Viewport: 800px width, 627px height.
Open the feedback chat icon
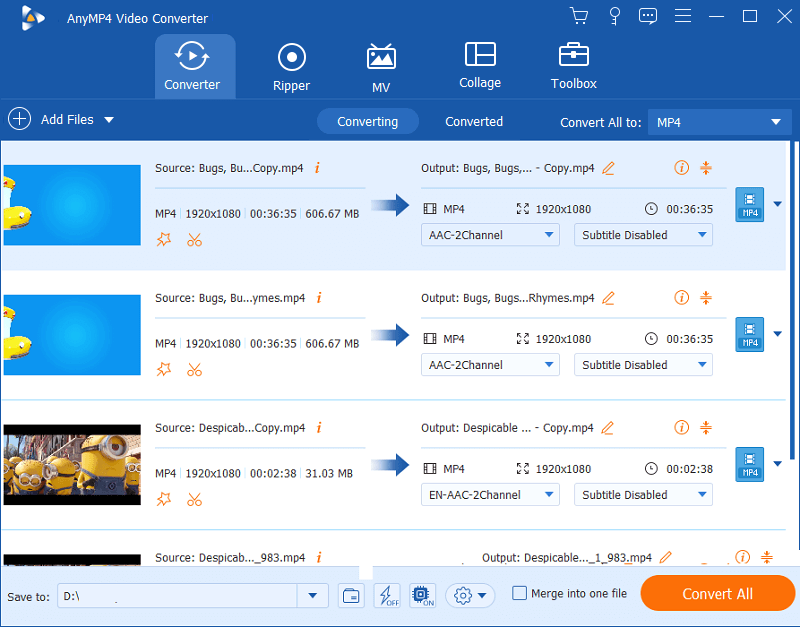648,16
